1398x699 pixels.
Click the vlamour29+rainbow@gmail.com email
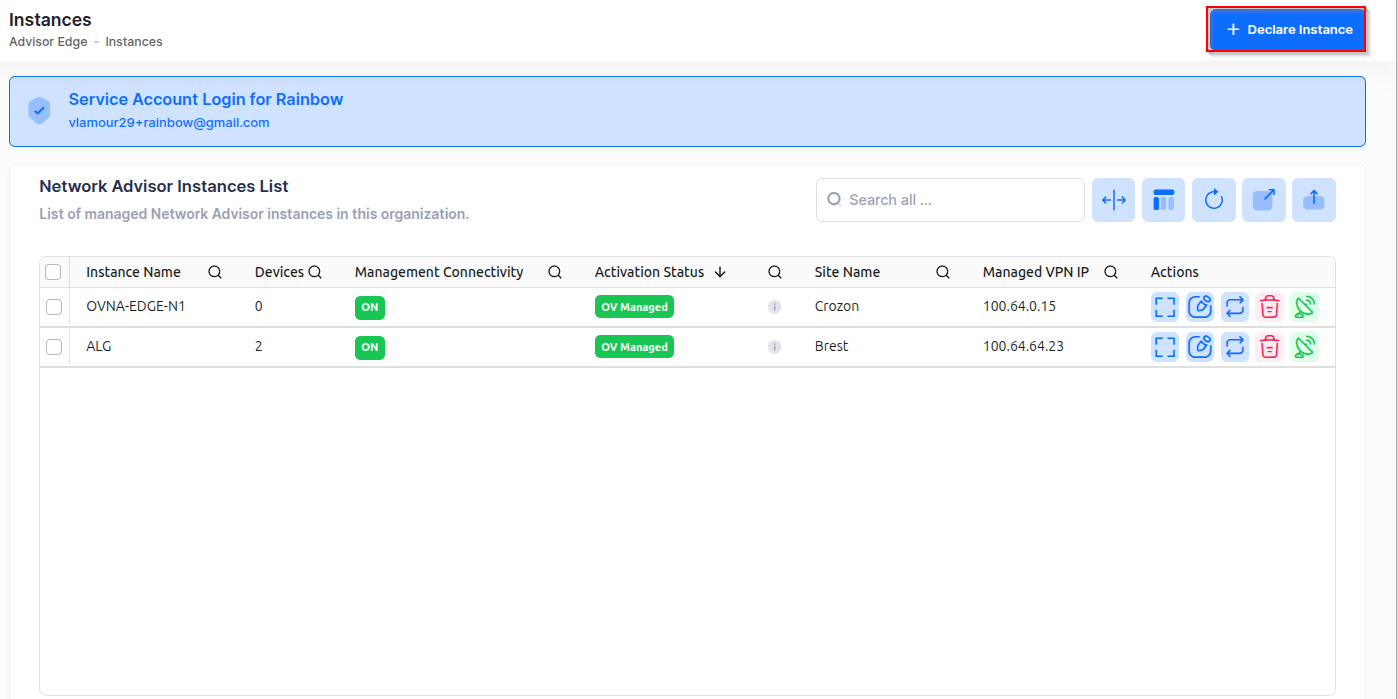click(x=169, y=123)
